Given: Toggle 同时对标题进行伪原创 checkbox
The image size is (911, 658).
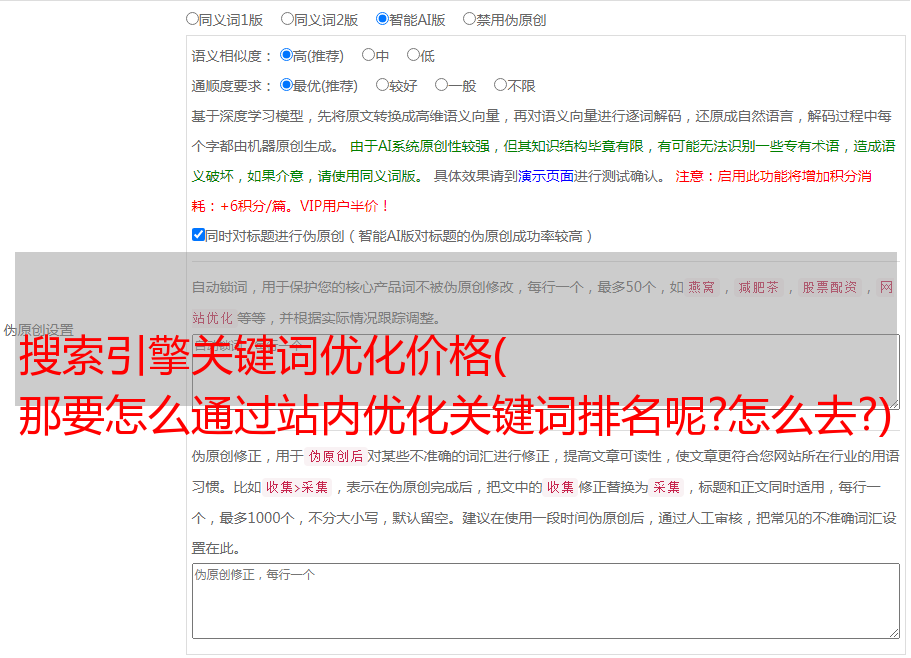Looking at the screenshot, I should pos(198,235).
